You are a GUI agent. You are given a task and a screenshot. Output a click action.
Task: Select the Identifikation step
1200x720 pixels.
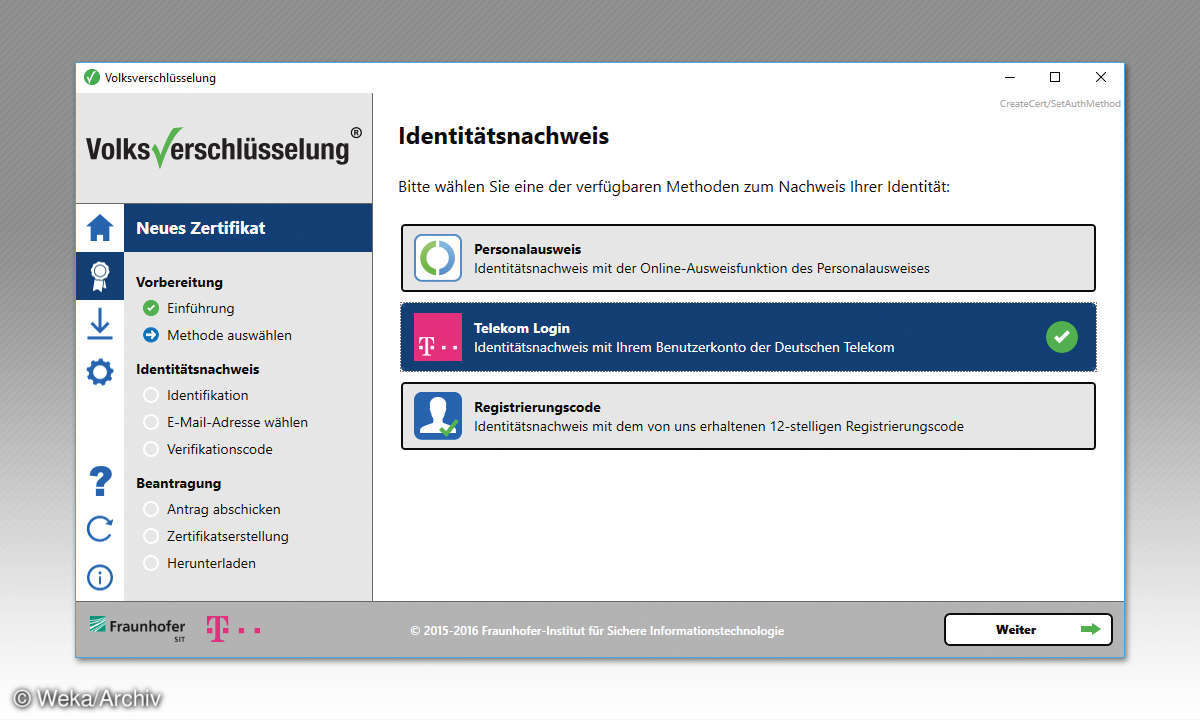208,395
